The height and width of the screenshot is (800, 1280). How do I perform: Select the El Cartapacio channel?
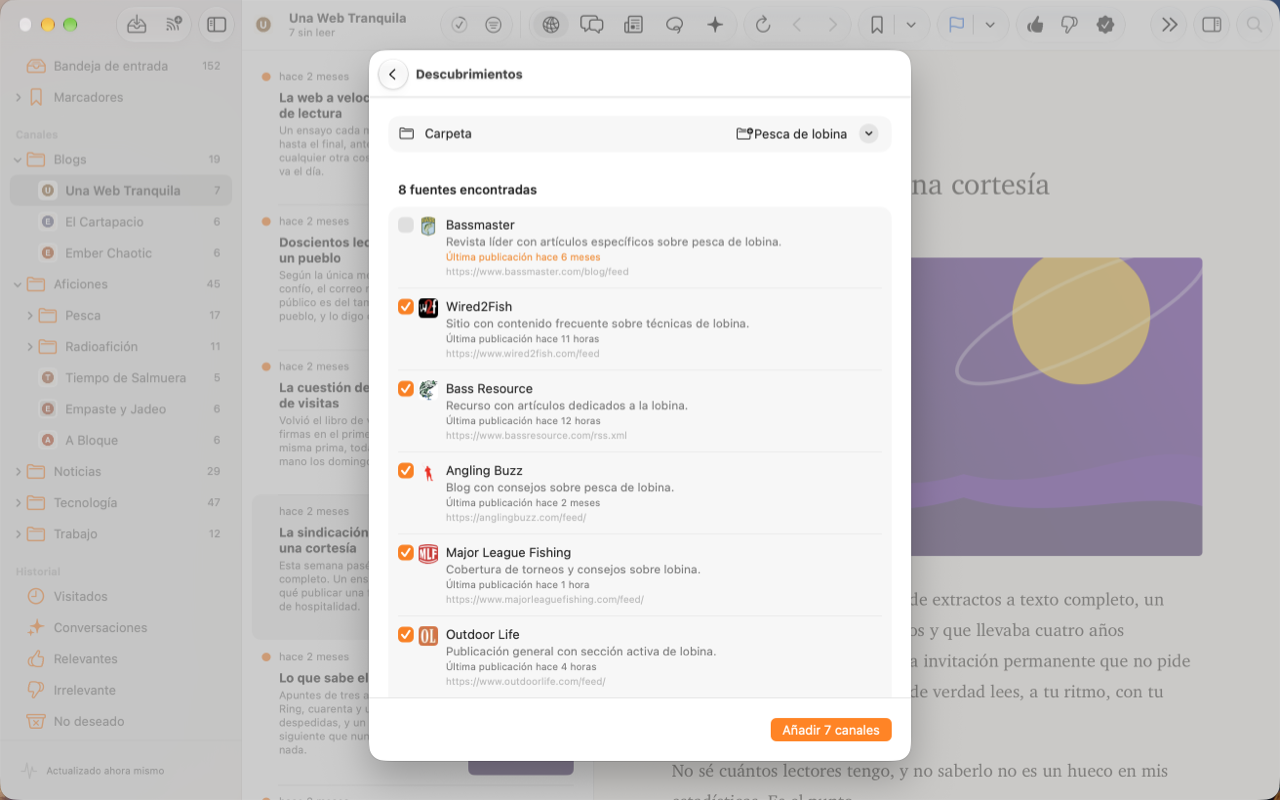point(121,222)
